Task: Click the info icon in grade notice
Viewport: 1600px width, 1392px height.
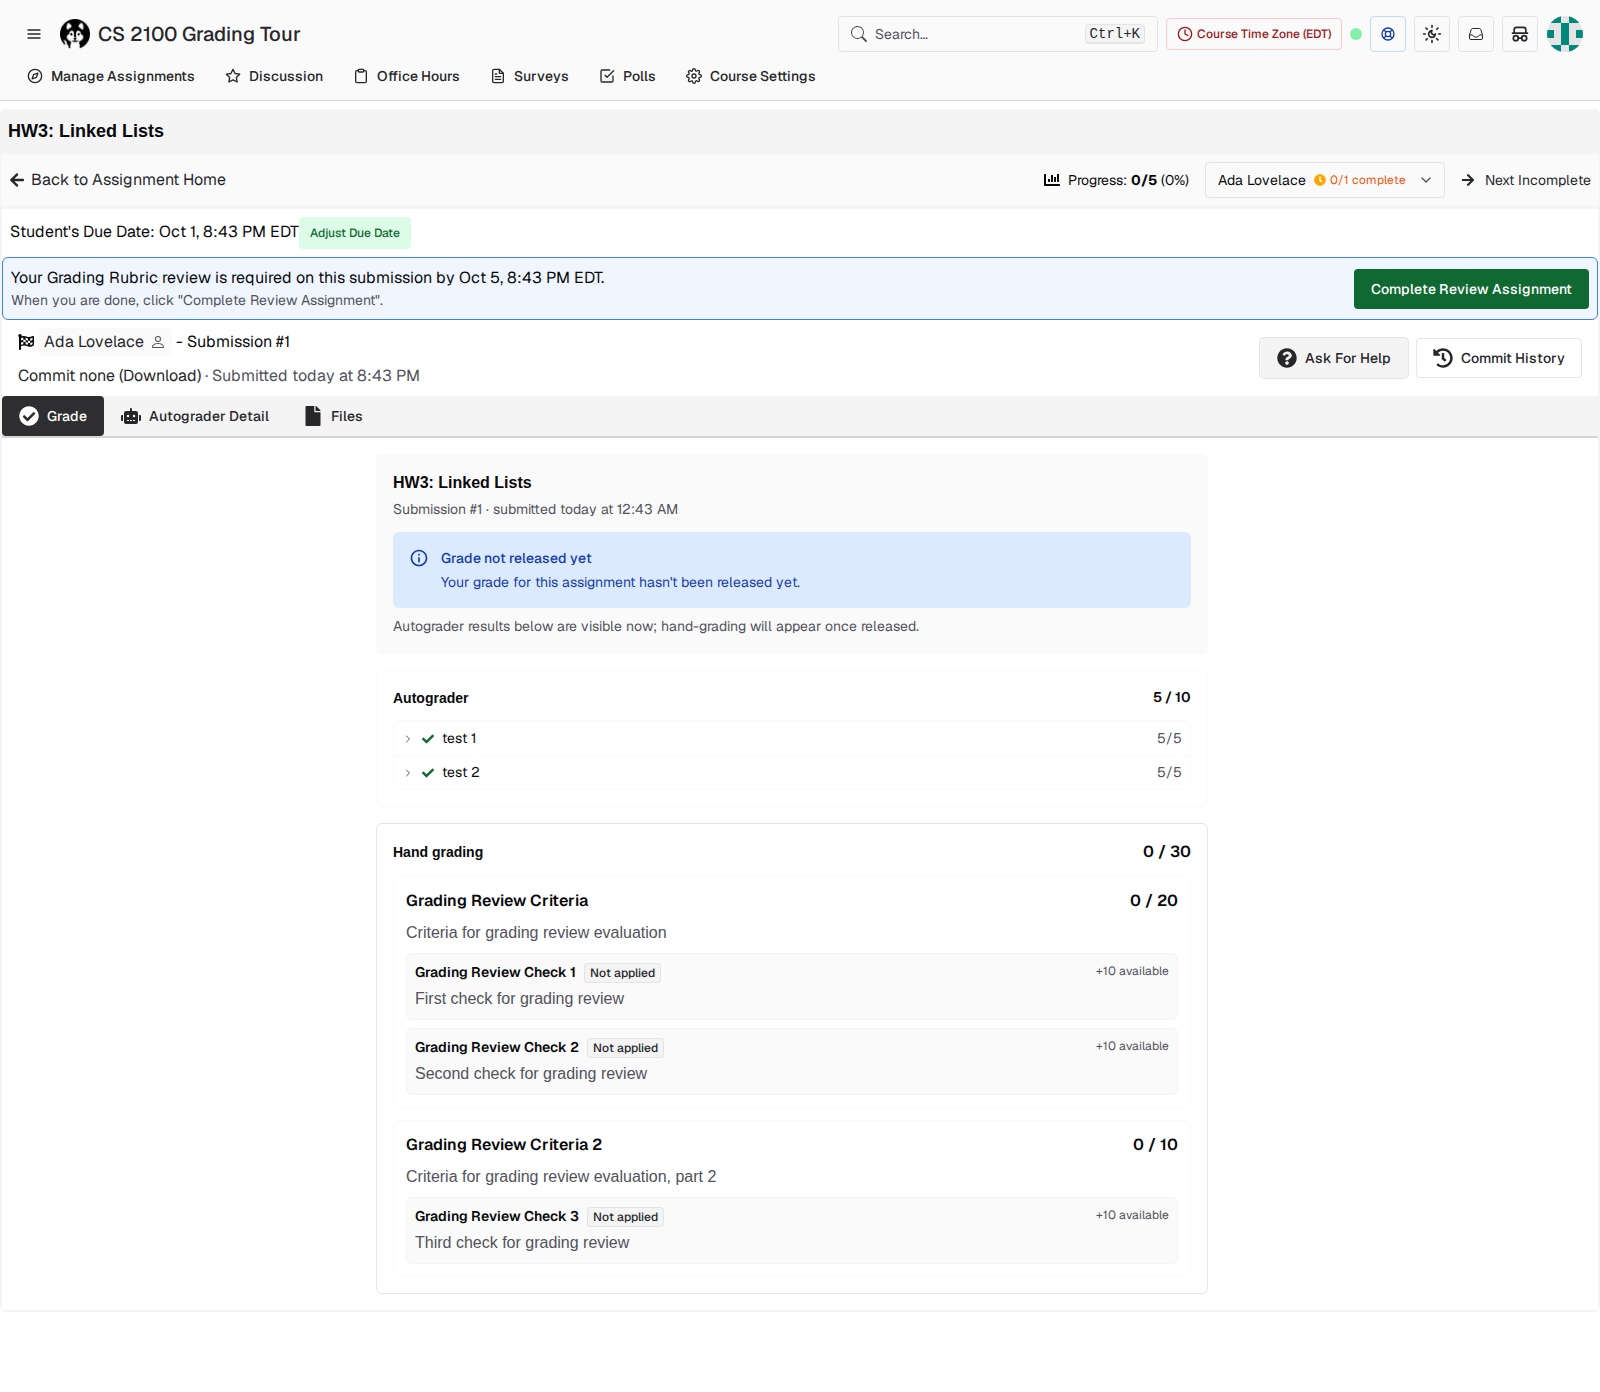Action: pyautogui.click(x=419, y=558)
